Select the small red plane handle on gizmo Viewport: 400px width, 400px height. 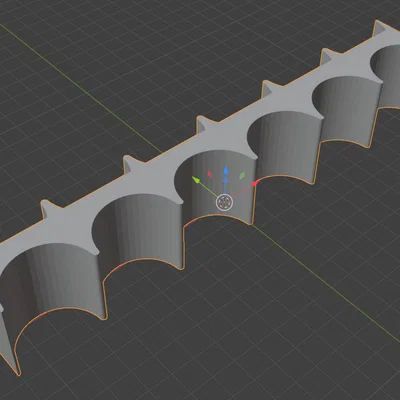click(210, 174)
